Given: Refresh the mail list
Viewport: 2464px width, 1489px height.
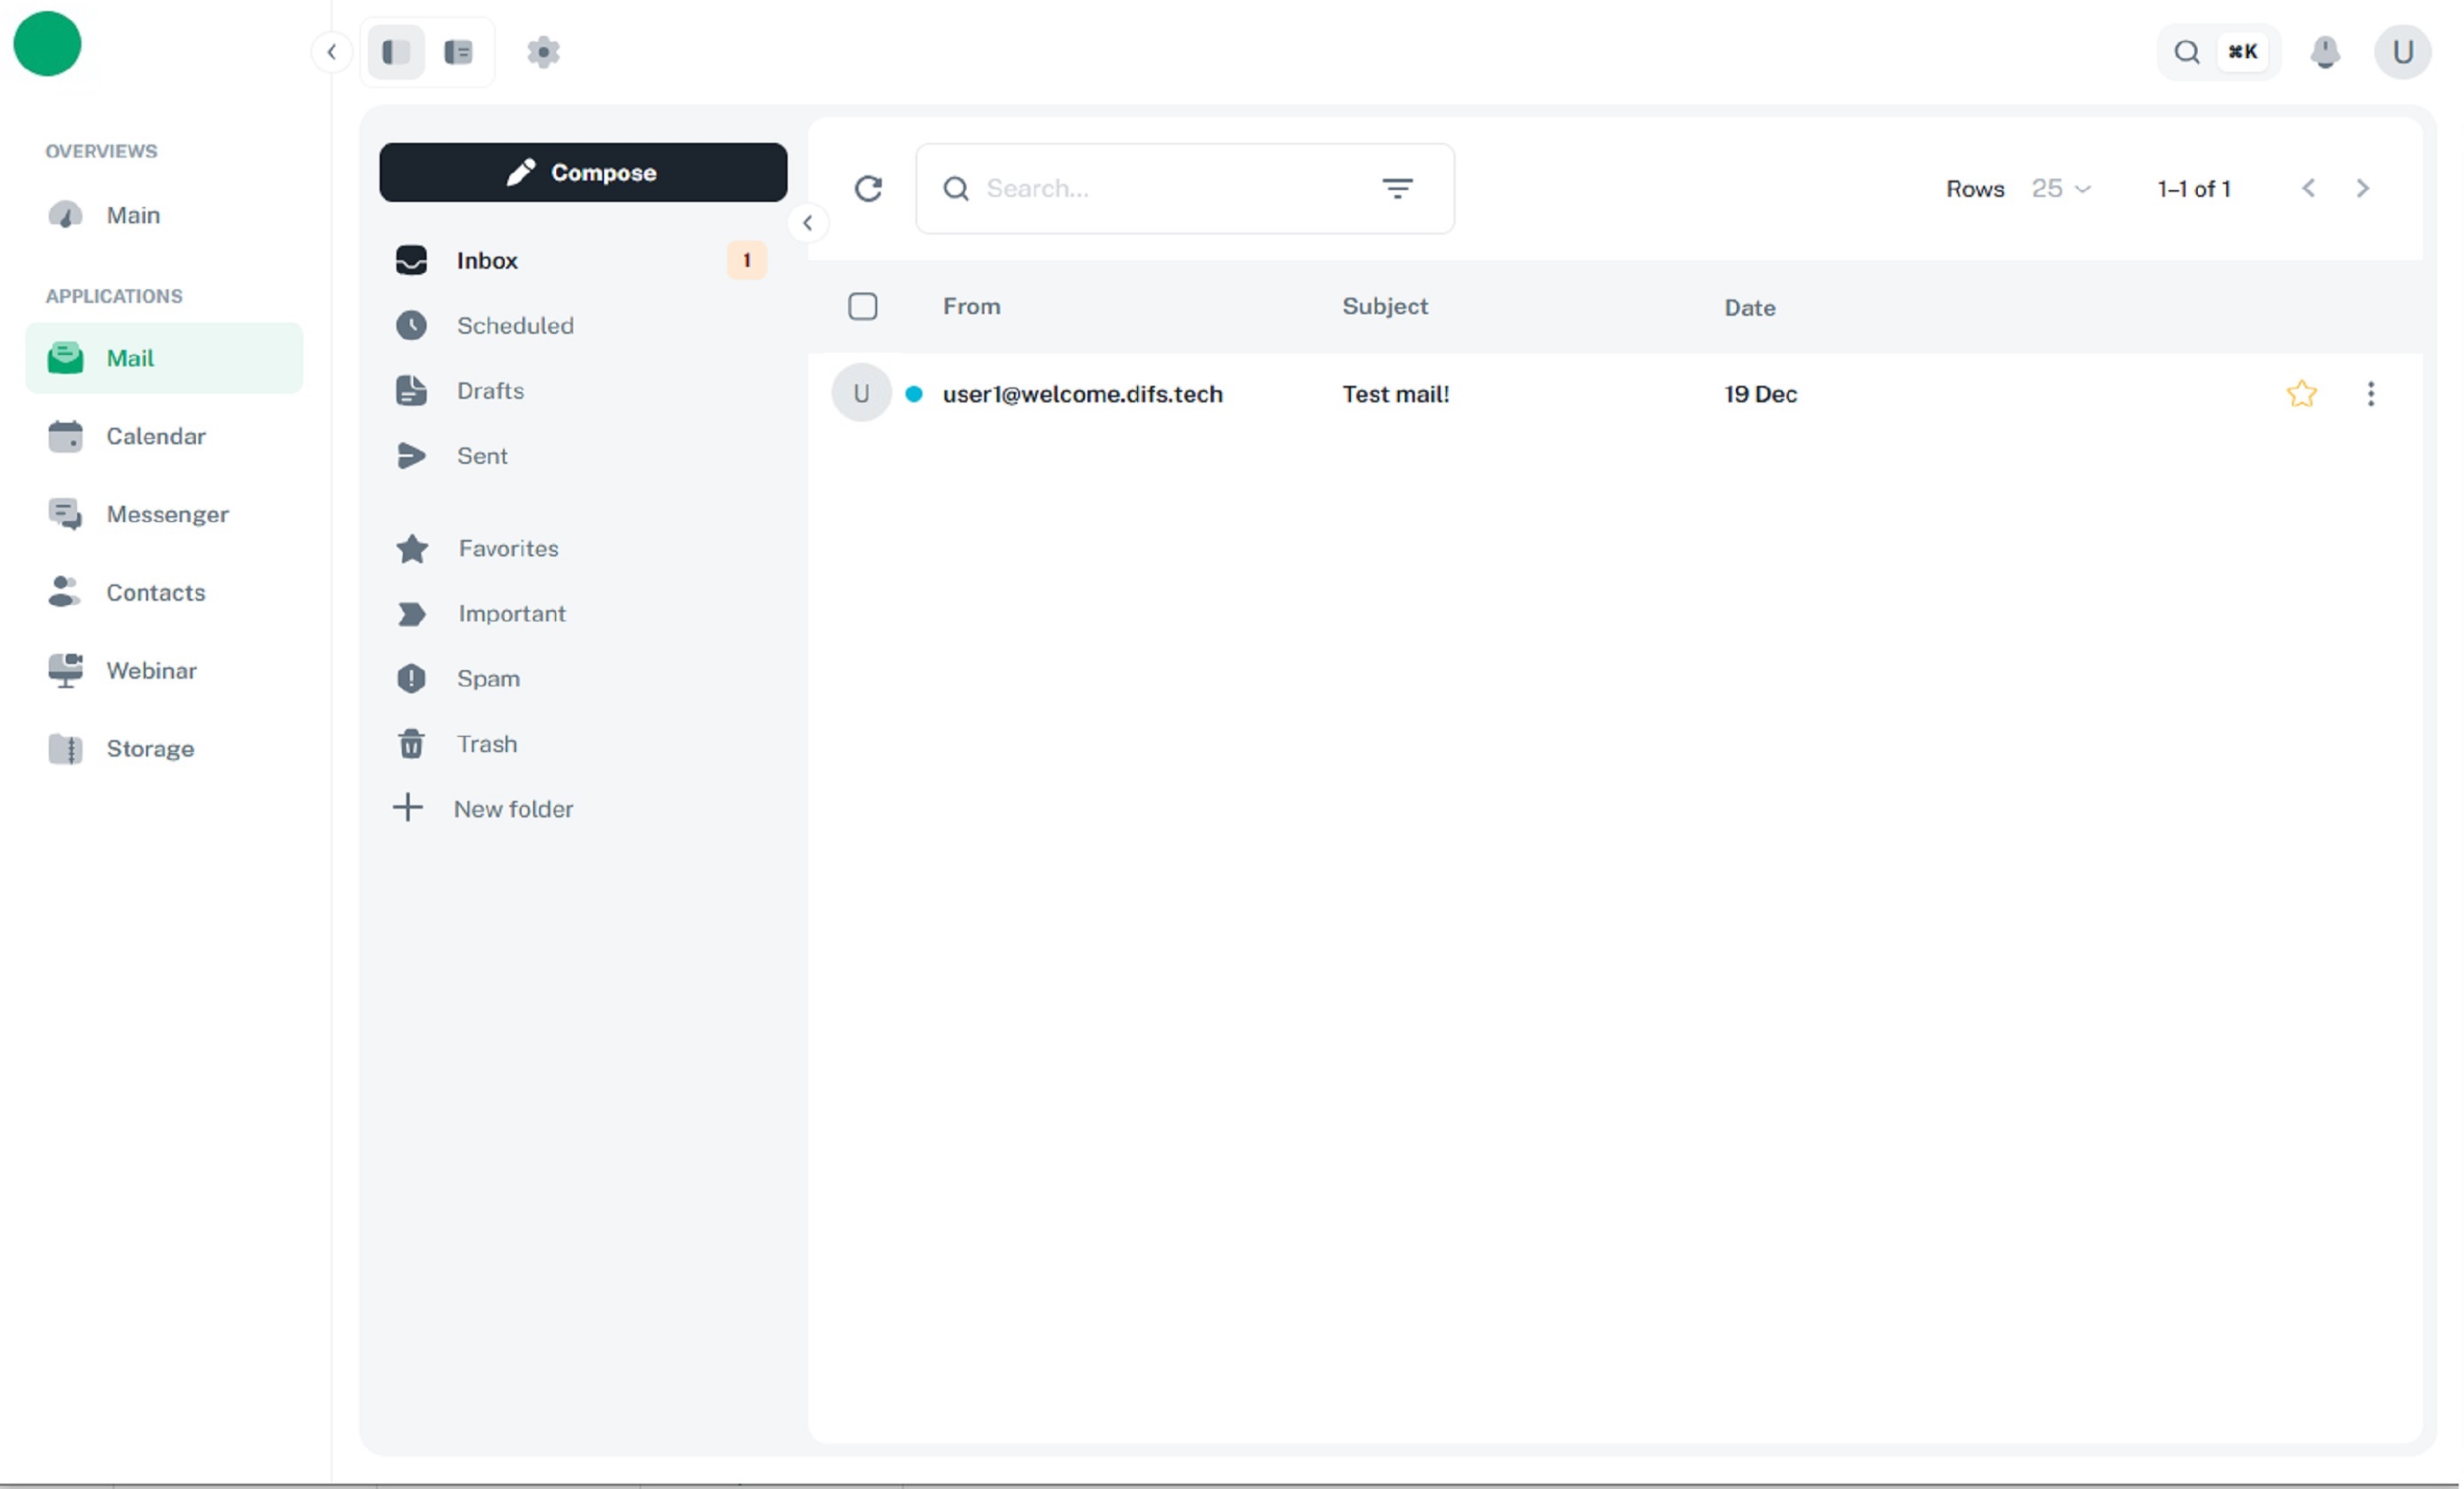Looking at the screenshot, I should coord(869,188).
